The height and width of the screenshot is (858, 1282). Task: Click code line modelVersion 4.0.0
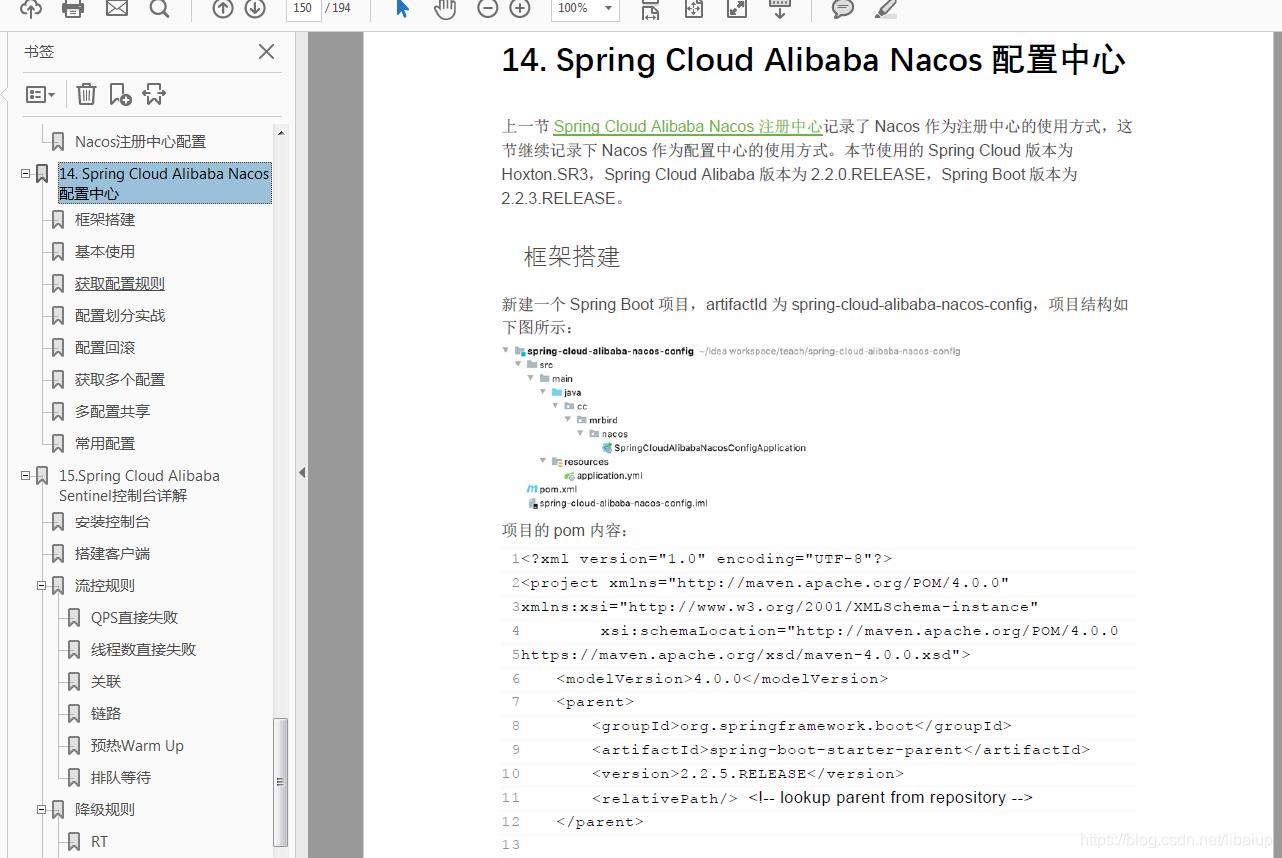(x=722, y=679)
